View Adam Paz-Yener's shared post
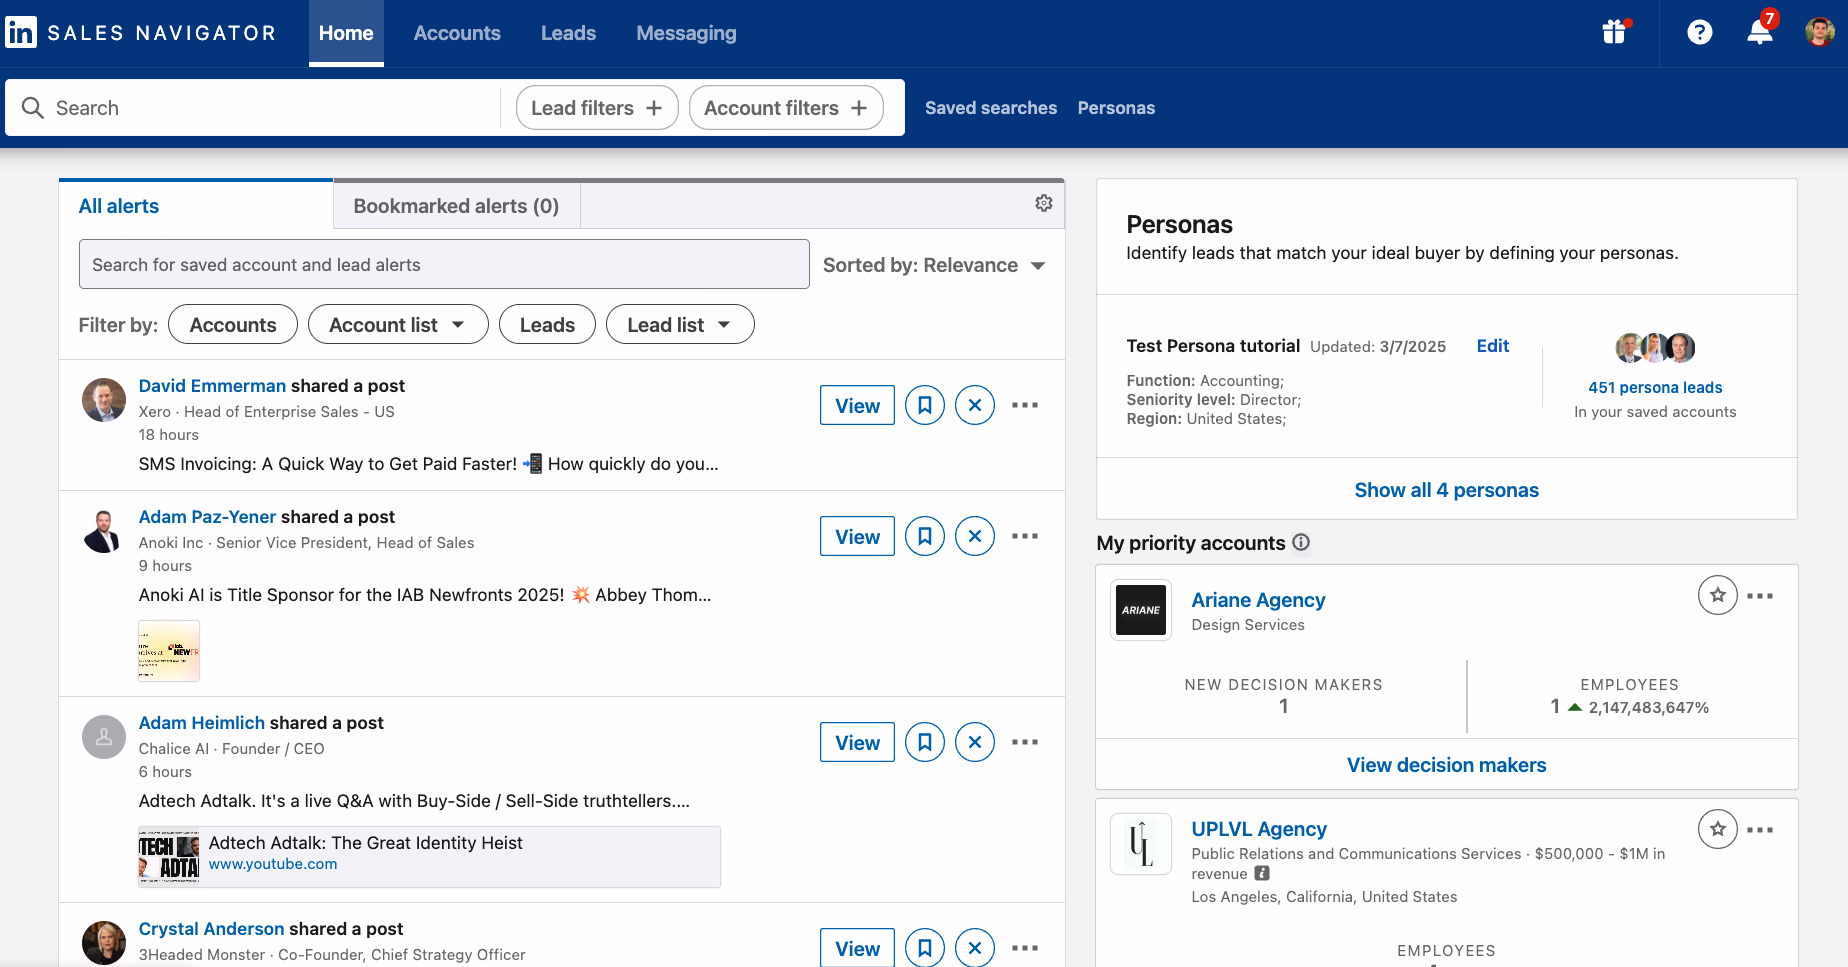This screenshot has width=1848, height=967. pyautogui.click(x=857, y=536)
